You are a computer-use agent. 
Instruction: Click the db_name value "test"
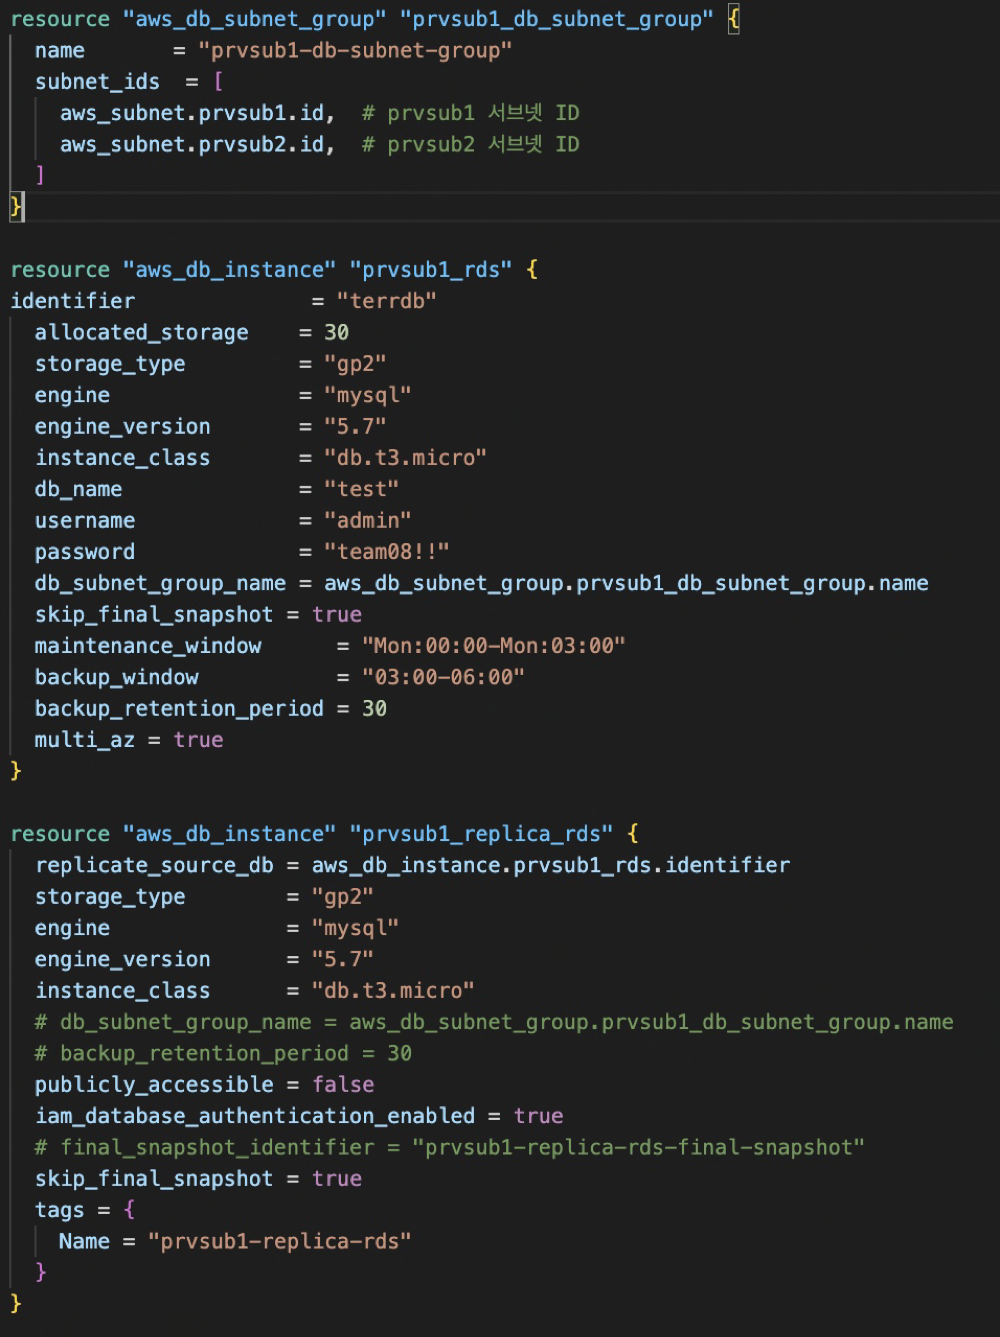pos(361,489)
